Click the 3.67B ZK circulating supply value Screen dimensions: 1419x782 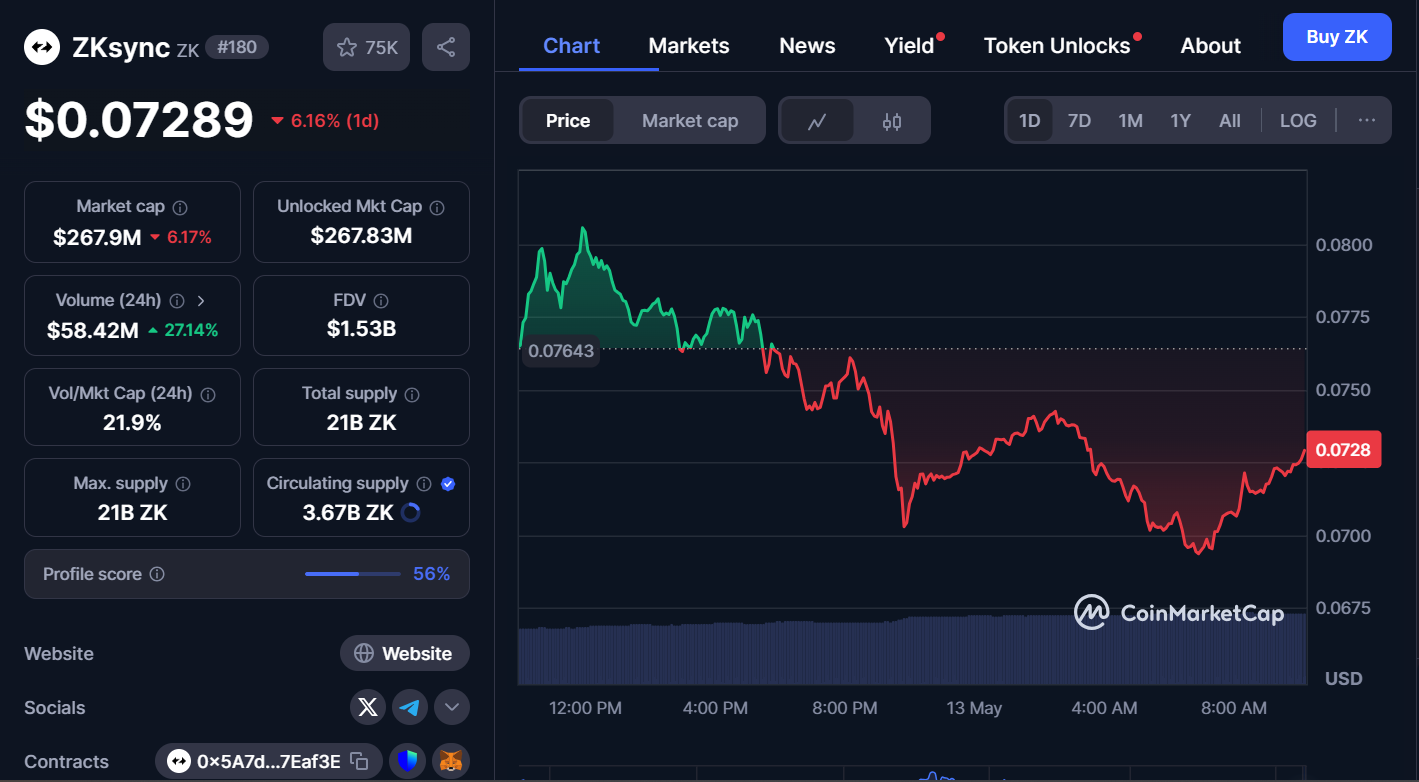348,512
